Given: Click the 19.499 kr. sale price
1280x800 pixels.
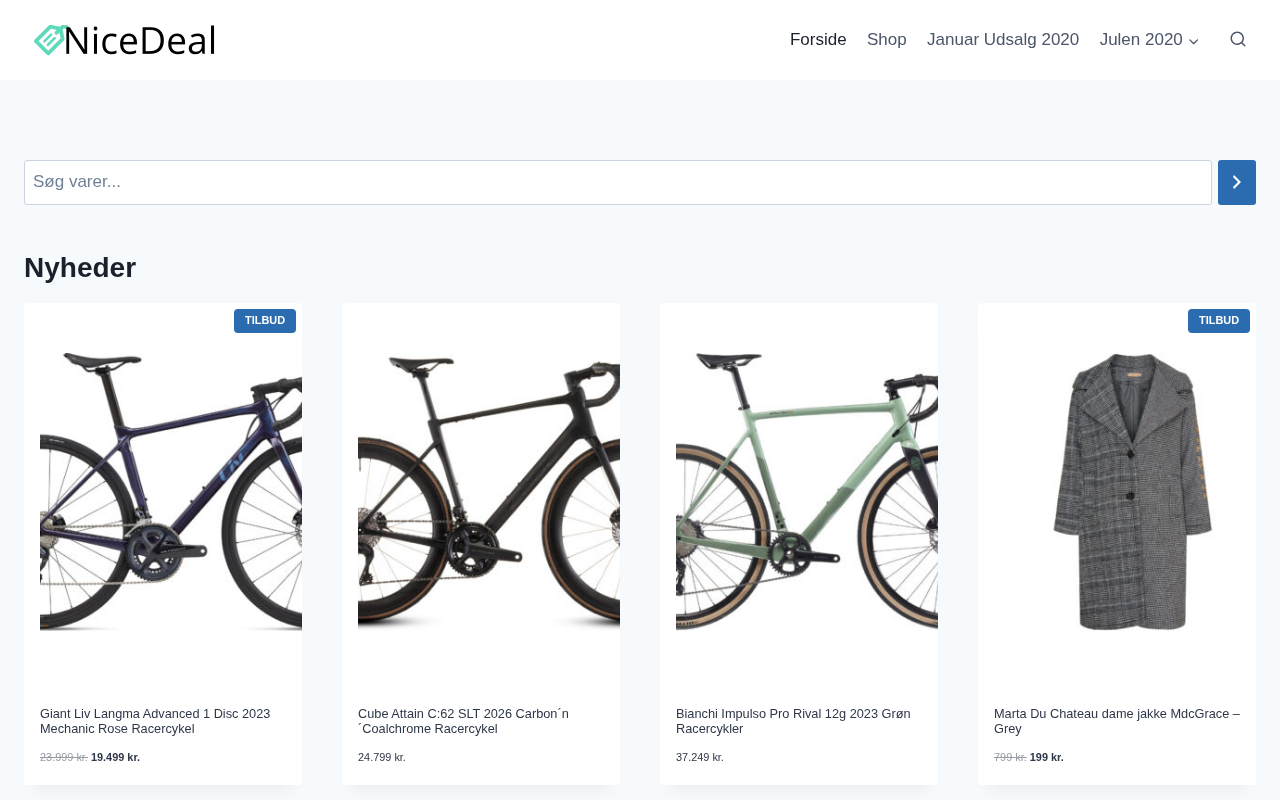Looking at the screenshot, I should click(115, 757).
